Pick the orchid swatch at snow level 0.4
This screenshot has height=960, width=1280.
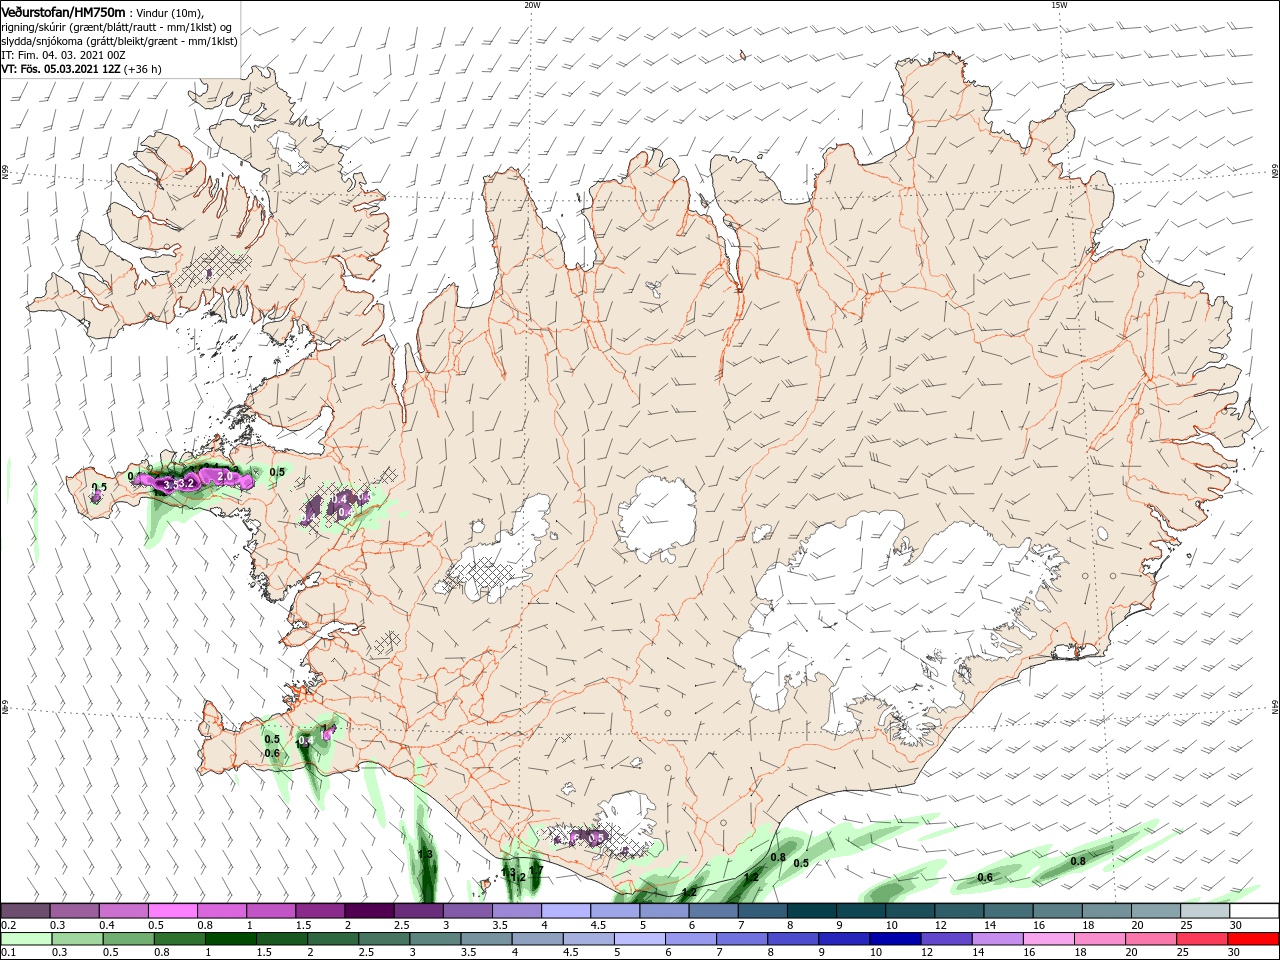124,911
